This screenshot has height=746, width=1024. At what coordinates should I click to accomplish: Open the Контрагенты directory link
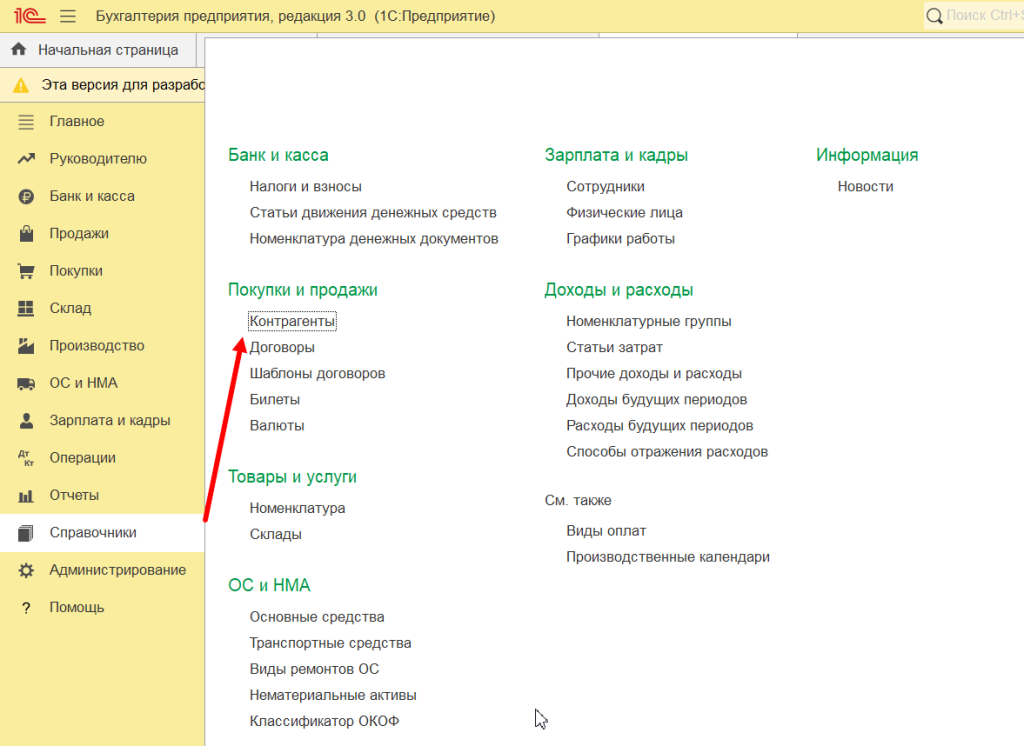pos(292,321)
